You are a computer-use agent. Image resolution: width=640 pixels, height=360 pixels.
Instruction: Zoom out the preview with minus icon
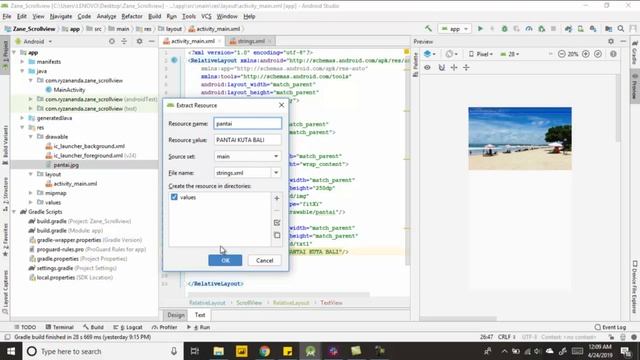pos(562,54)
